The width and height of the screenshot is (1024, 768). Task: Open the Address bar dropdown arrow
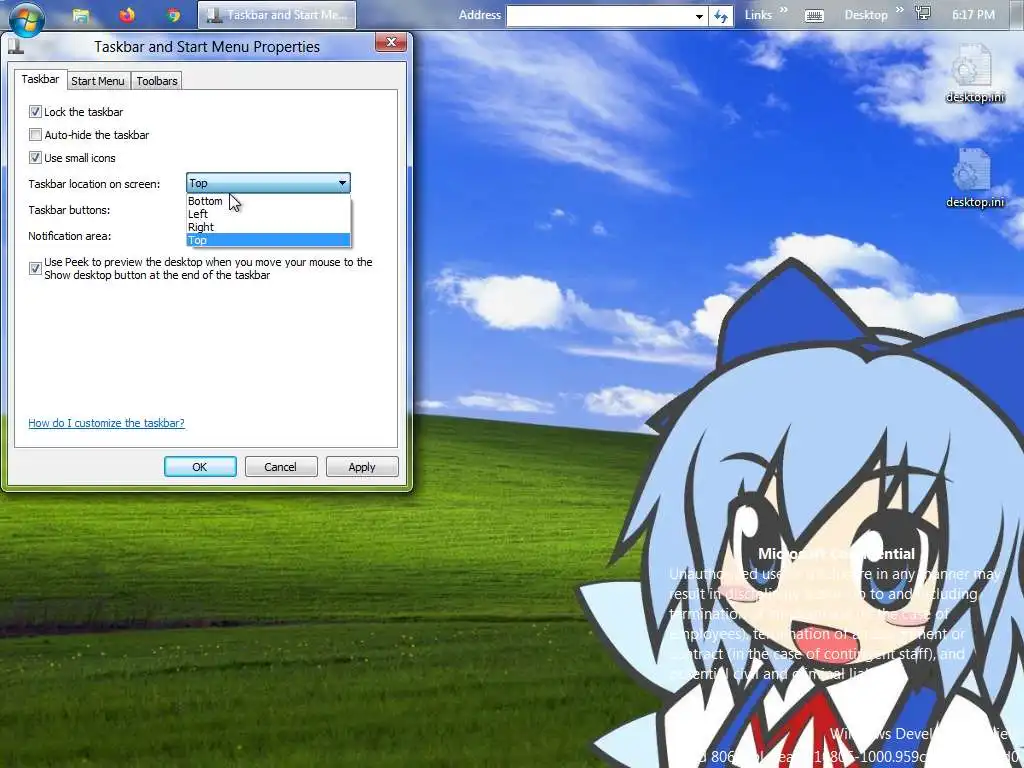699,16
